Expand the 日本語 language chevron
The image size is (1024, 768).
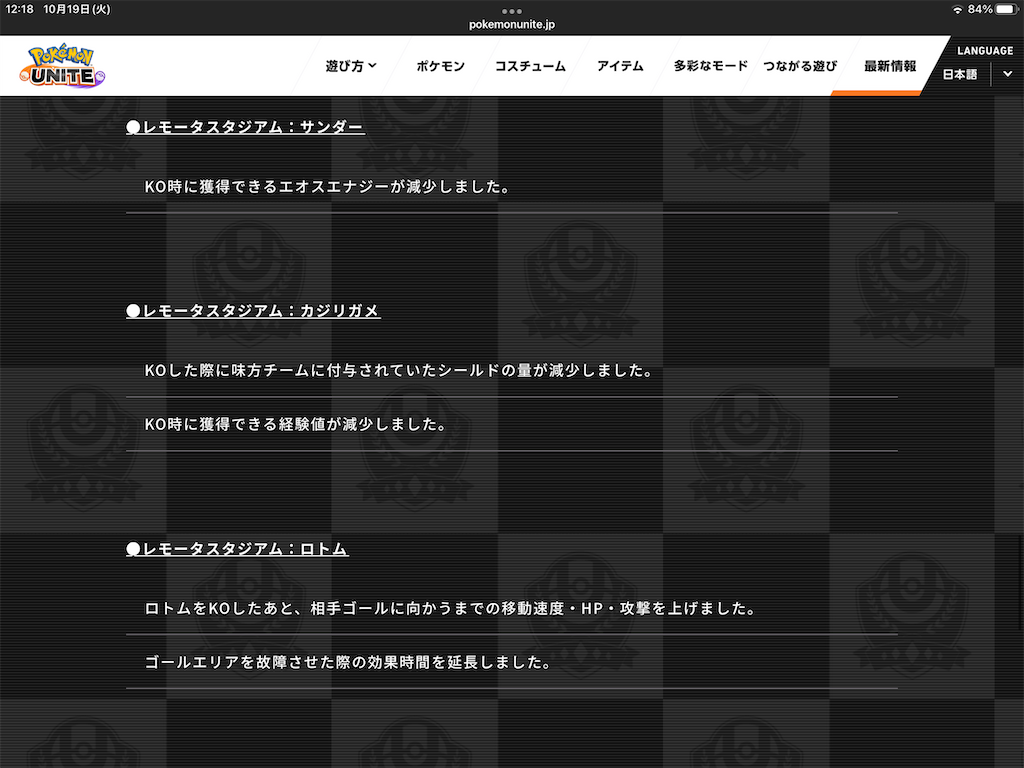(x=1008, y=74)
